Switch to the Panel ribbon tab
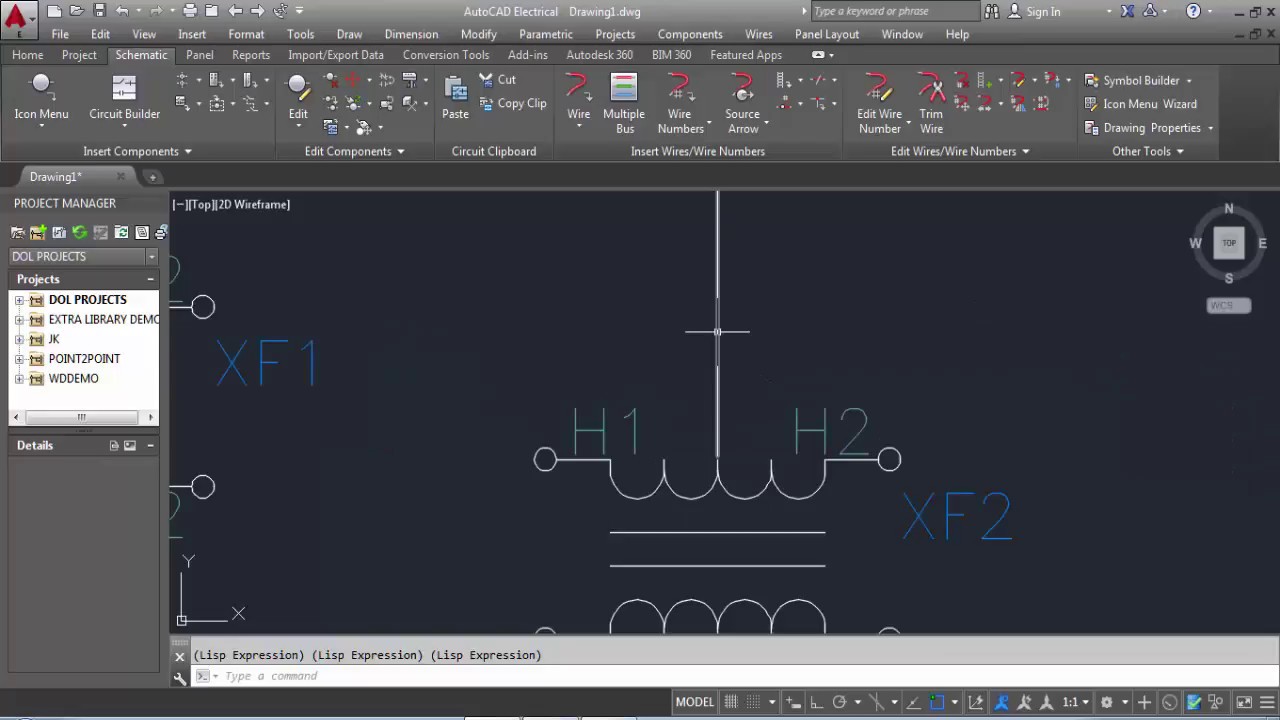 [199, 55]
